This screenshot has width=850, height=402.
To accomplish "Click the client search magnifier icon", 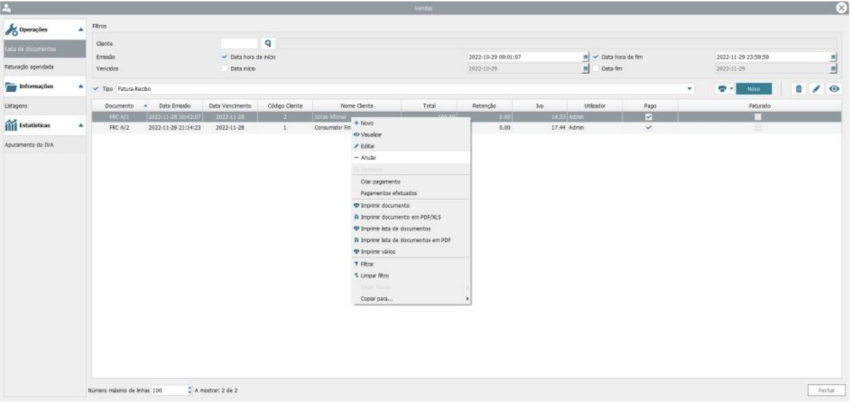I will tap(268, 43).
